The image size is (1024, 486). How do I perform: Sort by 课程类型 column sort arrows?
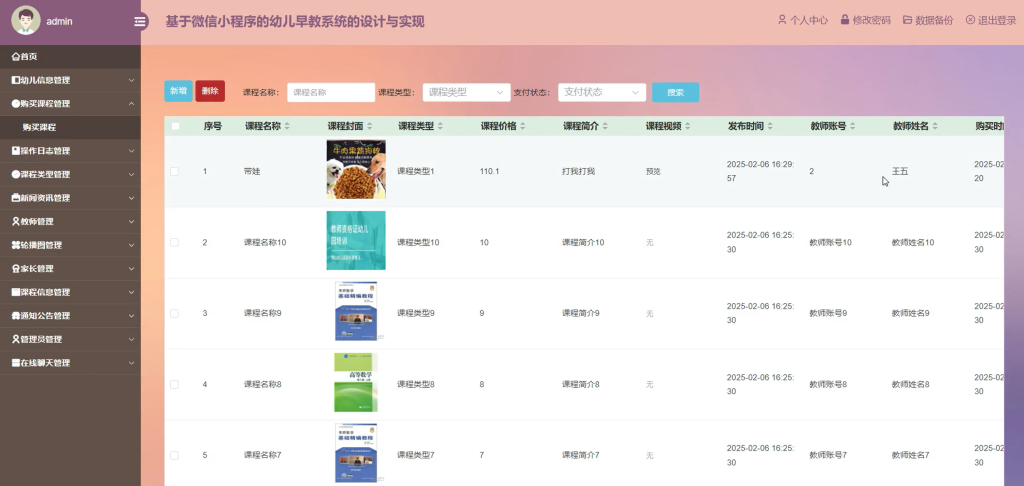(440, 126)
